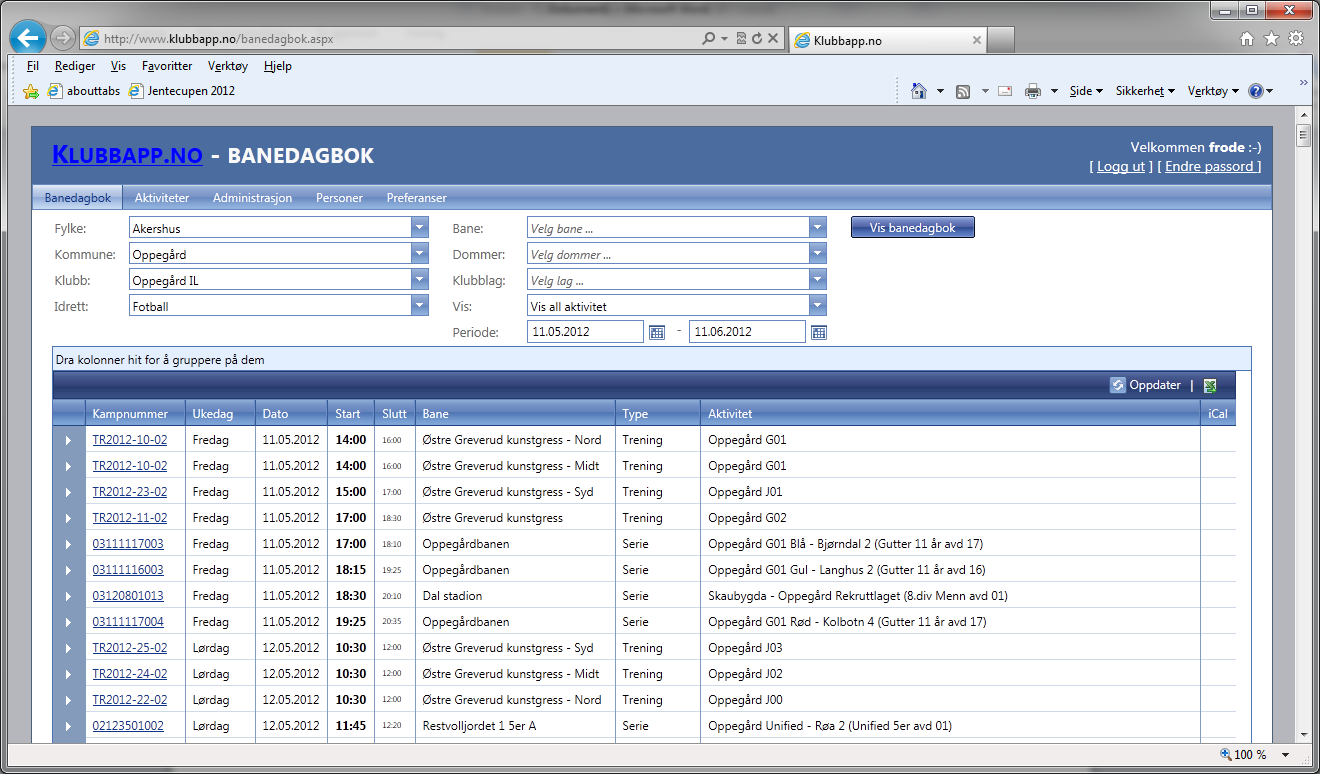Image resolution: width=1320 pixels, height=774 pixels.
Task: Click the 'Skaubygda - Oppegård Rekruttlaget' activity cell
Action: pos(950,596)
